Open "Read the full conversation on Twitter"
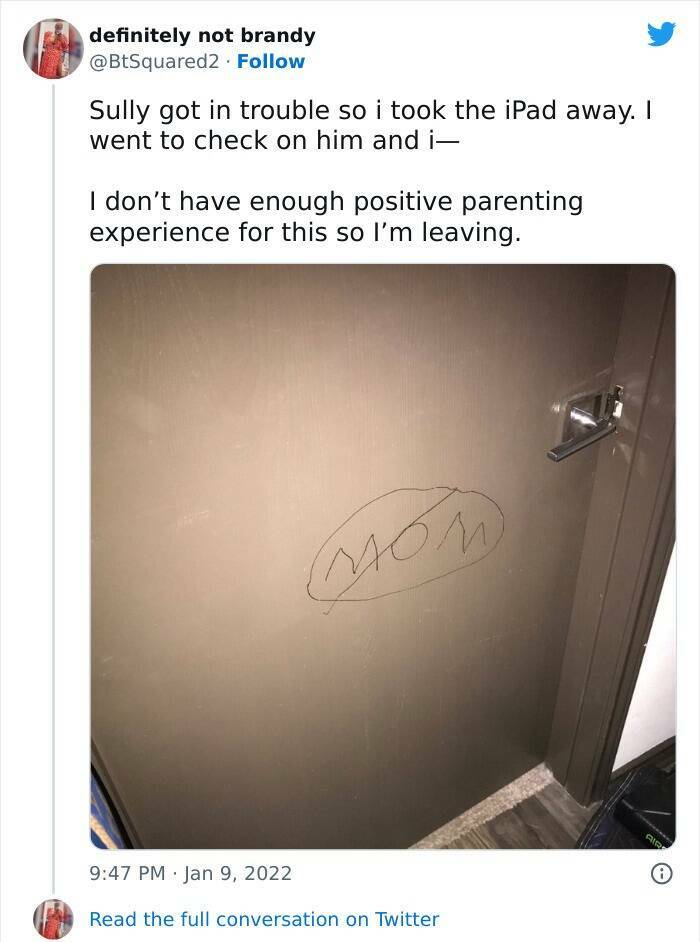This screenshot has width=700, height=942. [x=264, y=919]
